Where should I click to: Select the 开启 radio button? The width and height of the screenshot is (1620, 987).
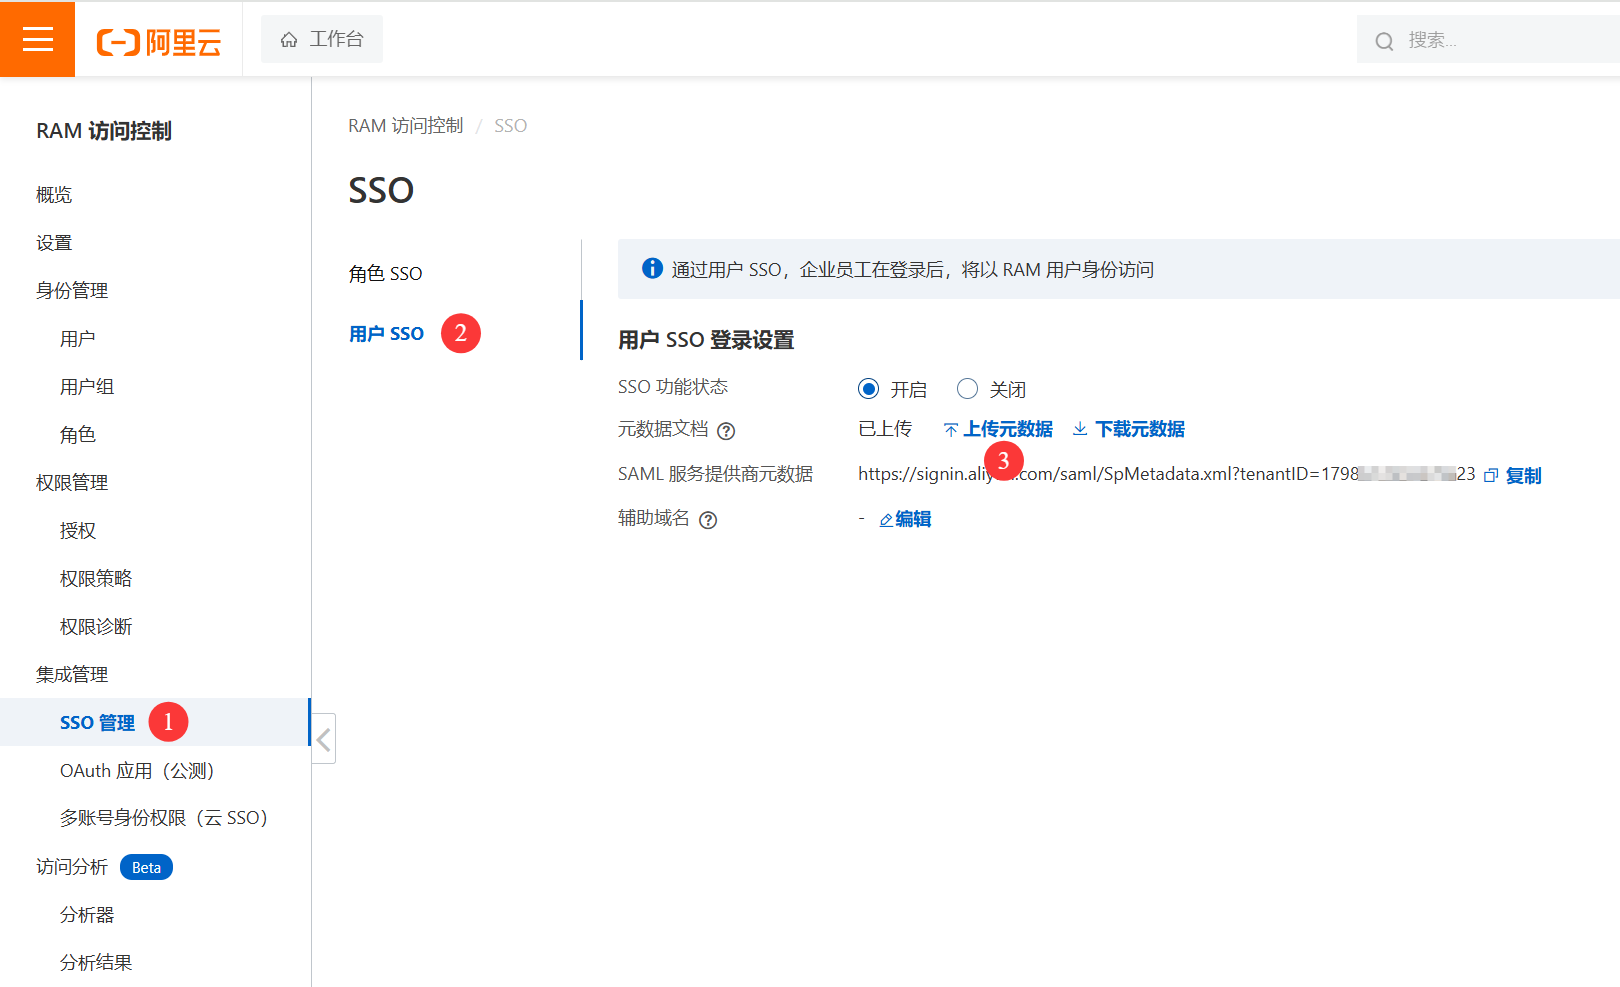pos(869,389)
